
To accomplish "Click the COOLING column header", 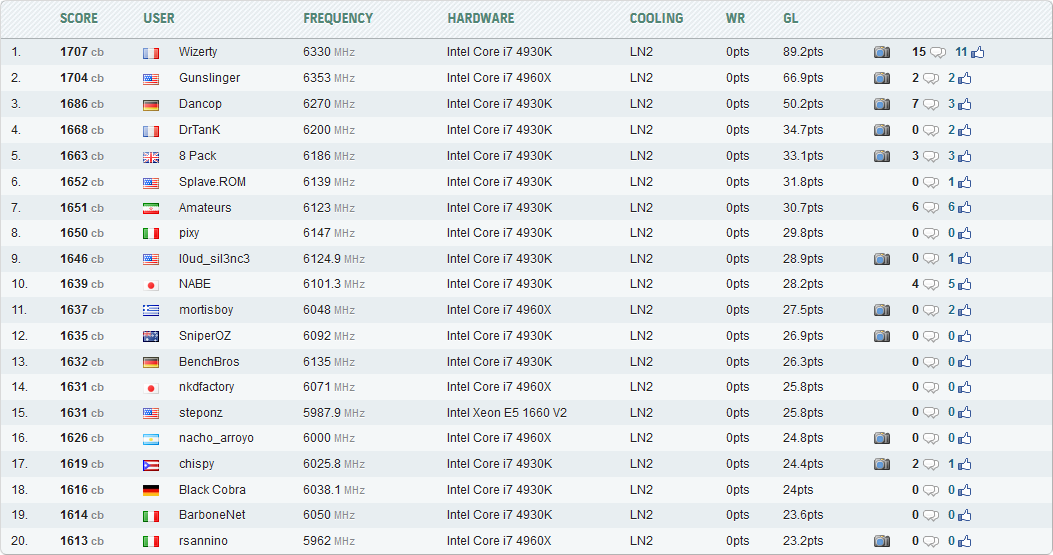I will click(656, 18).
